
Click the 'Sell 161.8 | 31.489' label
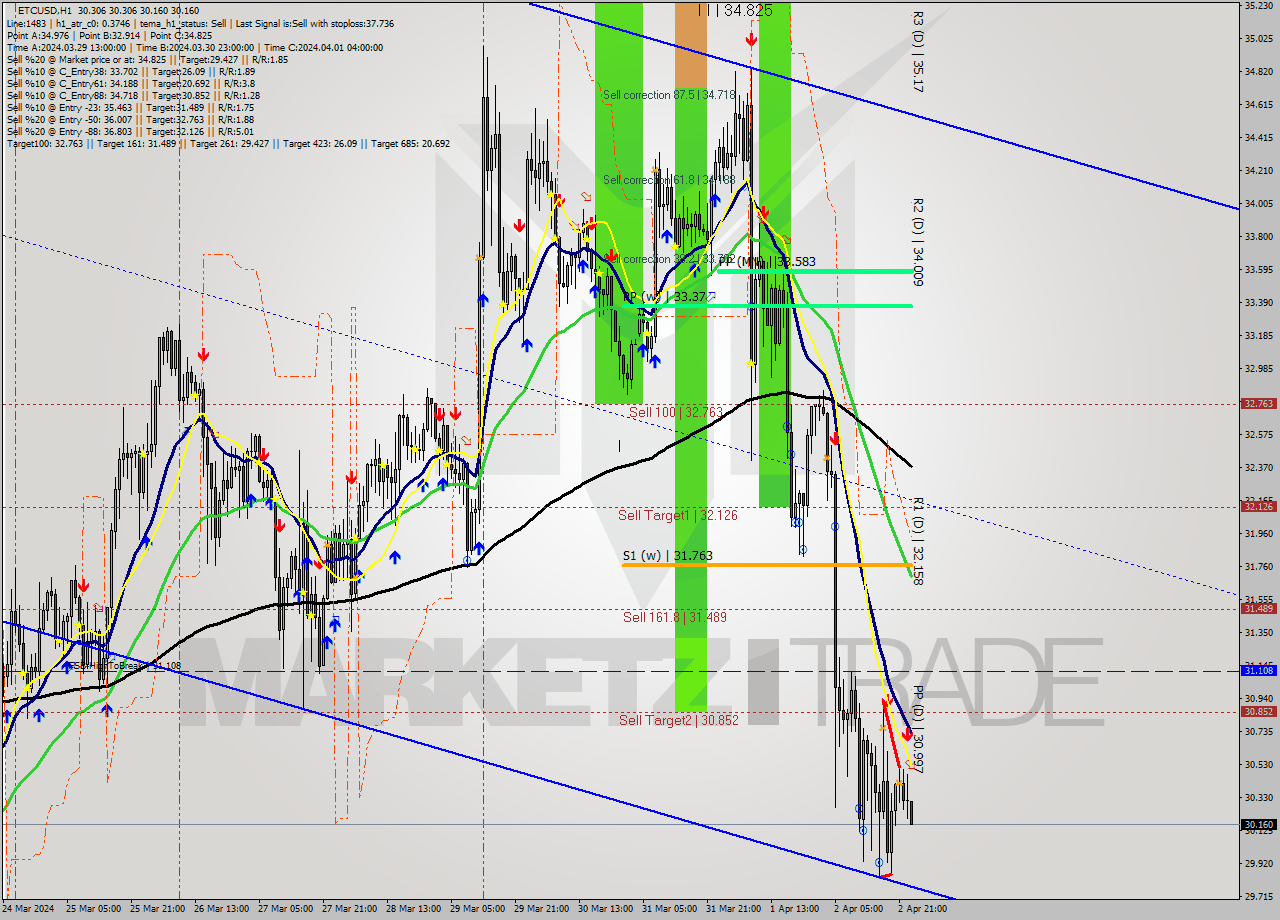(x=674, y=617)
